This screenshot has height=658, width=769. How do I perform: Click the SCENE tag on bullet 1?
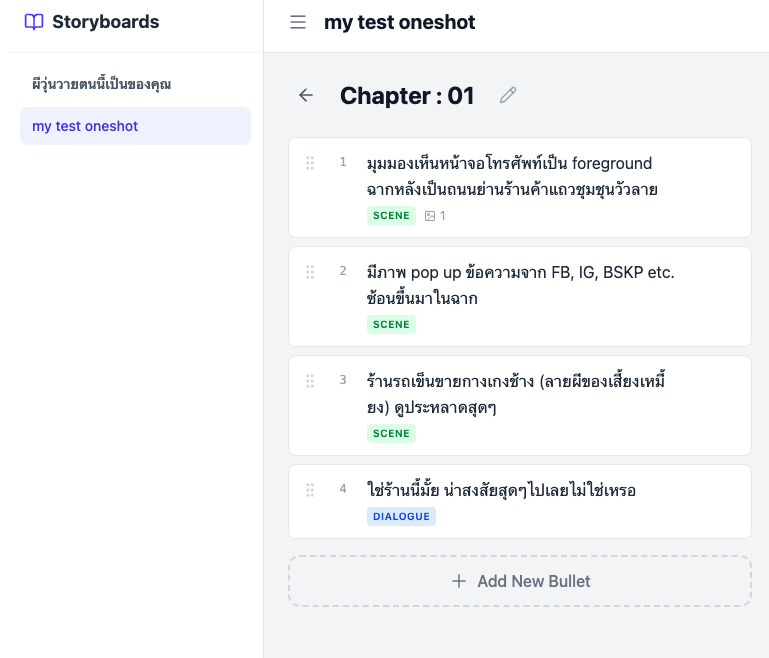pyautogui.click(x=391, y=216)
